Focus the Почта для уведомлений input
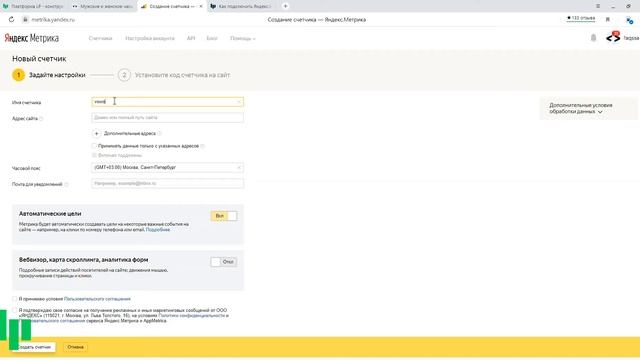Image resolution: width=640 pixels, height=360 pixels. [168, 184]
